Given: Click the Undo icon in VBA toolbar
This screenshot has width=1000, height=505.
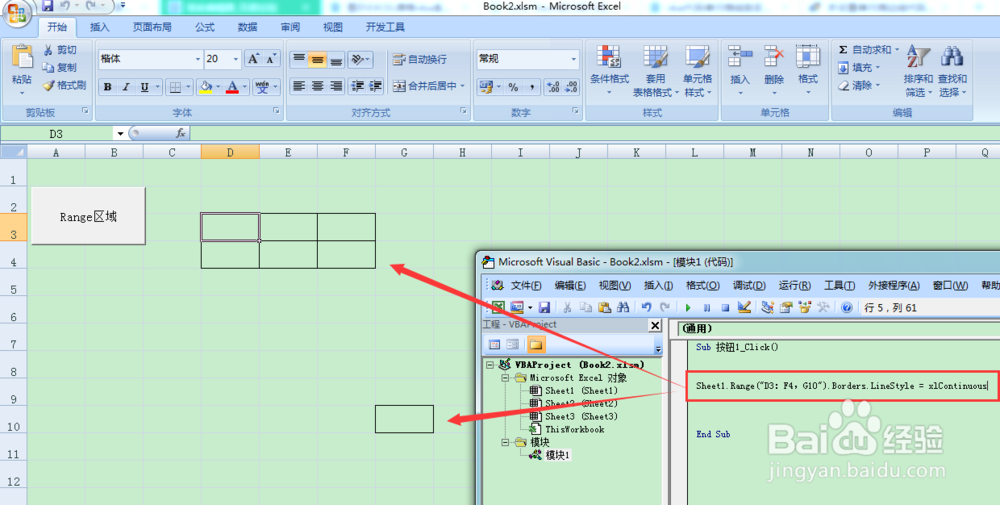Looking at the screenshot, I should click(x=646, y=307).
